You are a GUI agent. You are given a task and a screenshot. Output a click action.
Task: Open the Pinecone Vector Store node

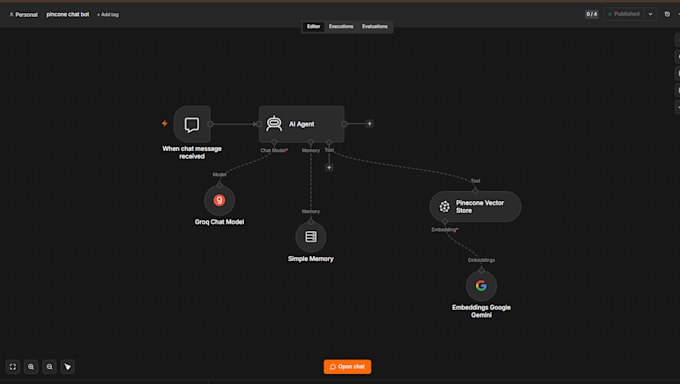point(475,207)
